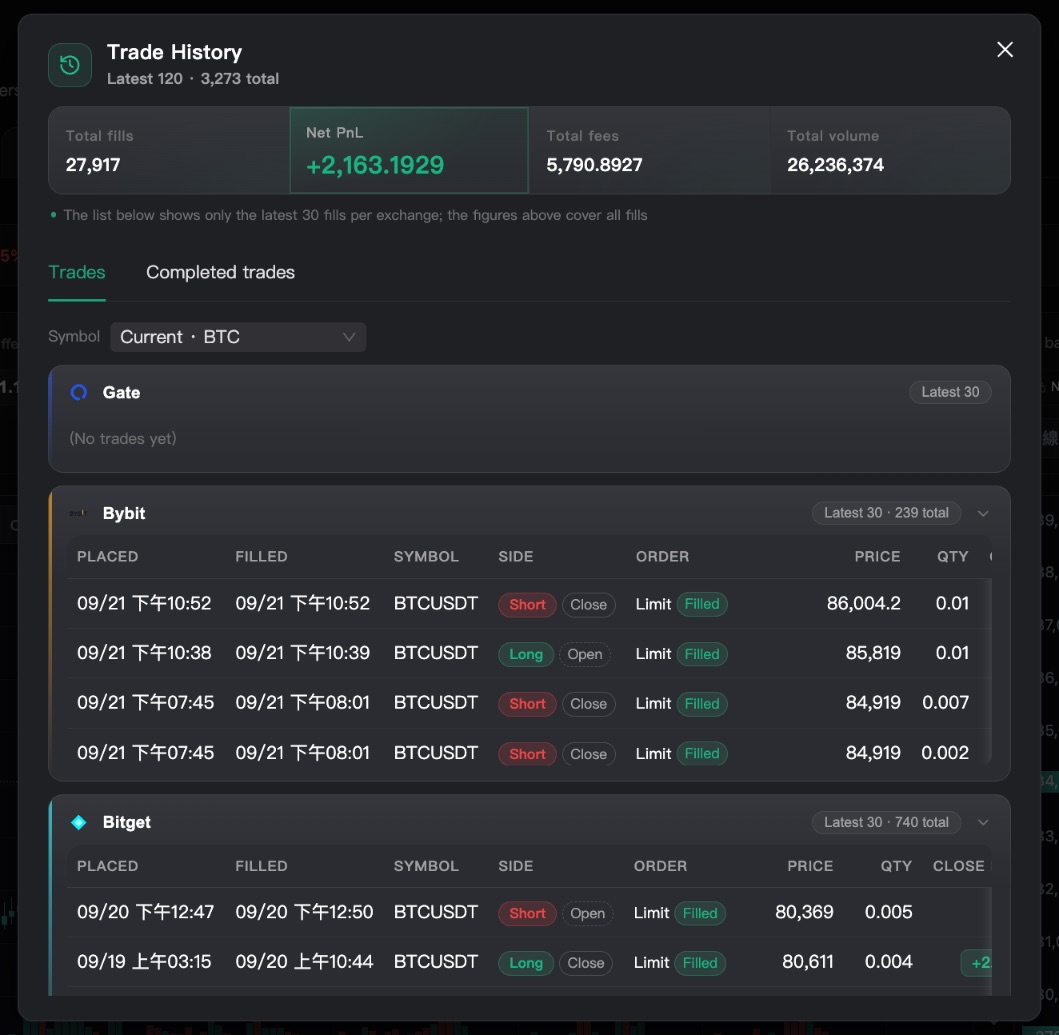This screenshot has height=1035, width=1059.
Task: Click the Gate "(No trades yet)" message
Action: [123, 438]
